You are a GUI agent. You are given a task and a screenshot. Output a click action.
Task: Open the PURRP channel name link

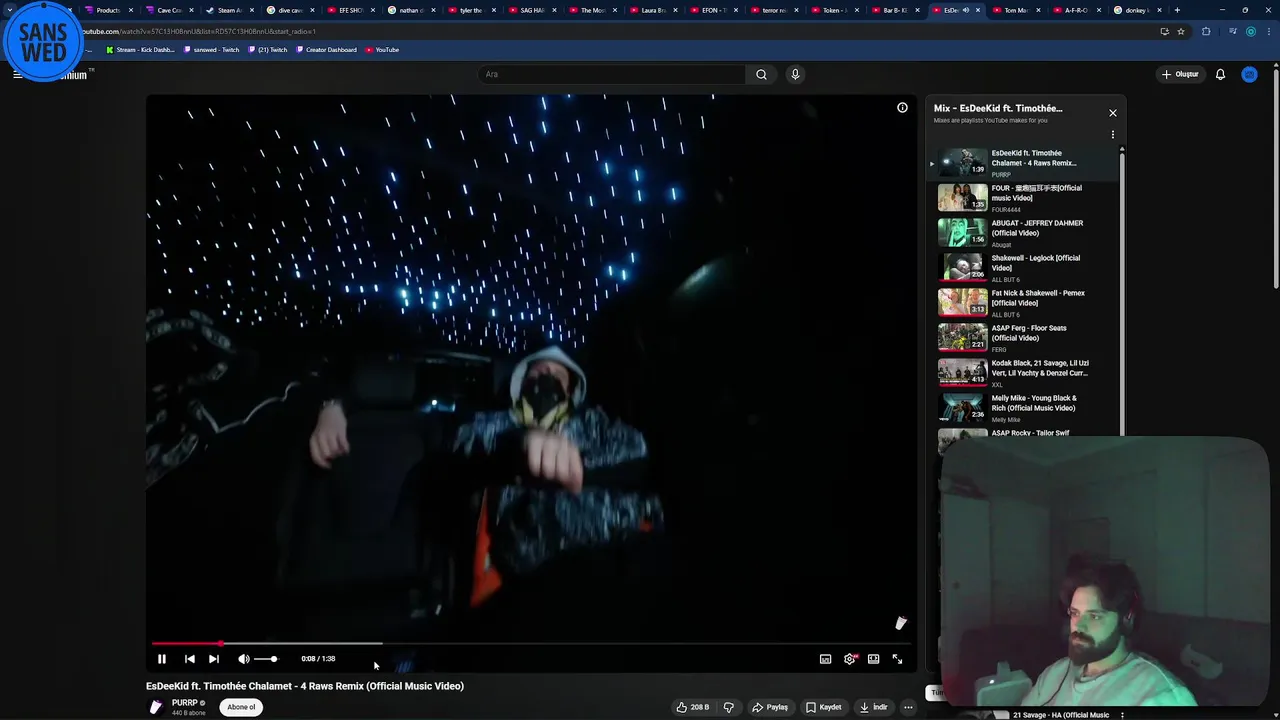(x=185, y=703)
